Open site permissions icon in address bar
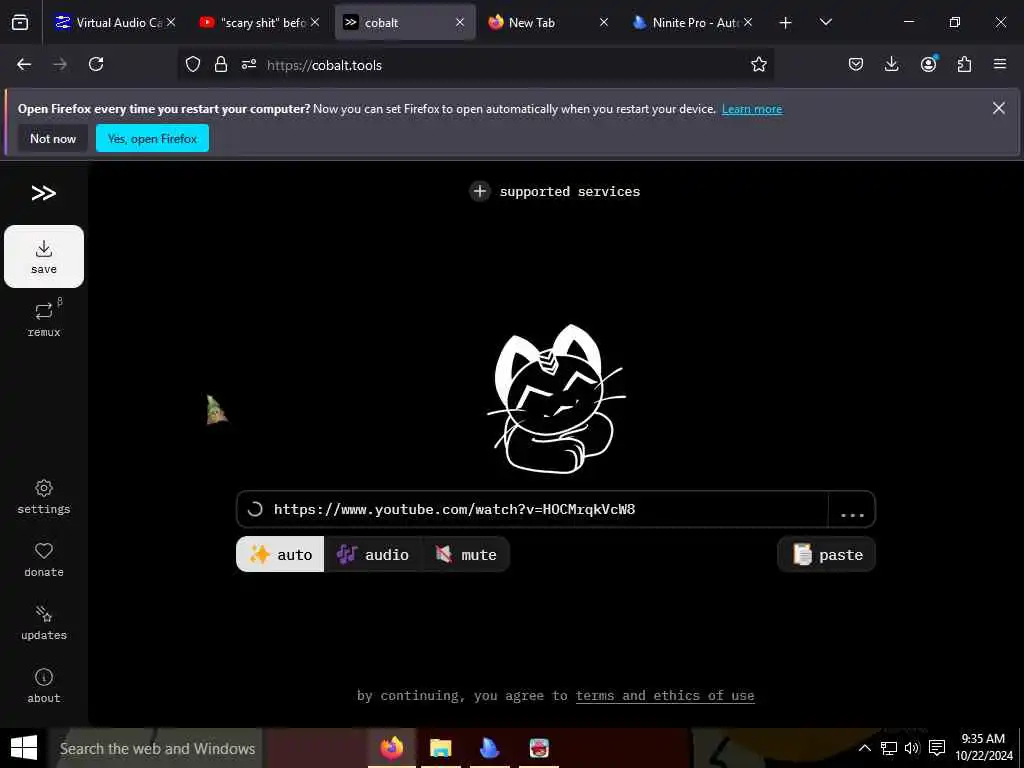Screen dimensions: 1024x768 (249, 64)
